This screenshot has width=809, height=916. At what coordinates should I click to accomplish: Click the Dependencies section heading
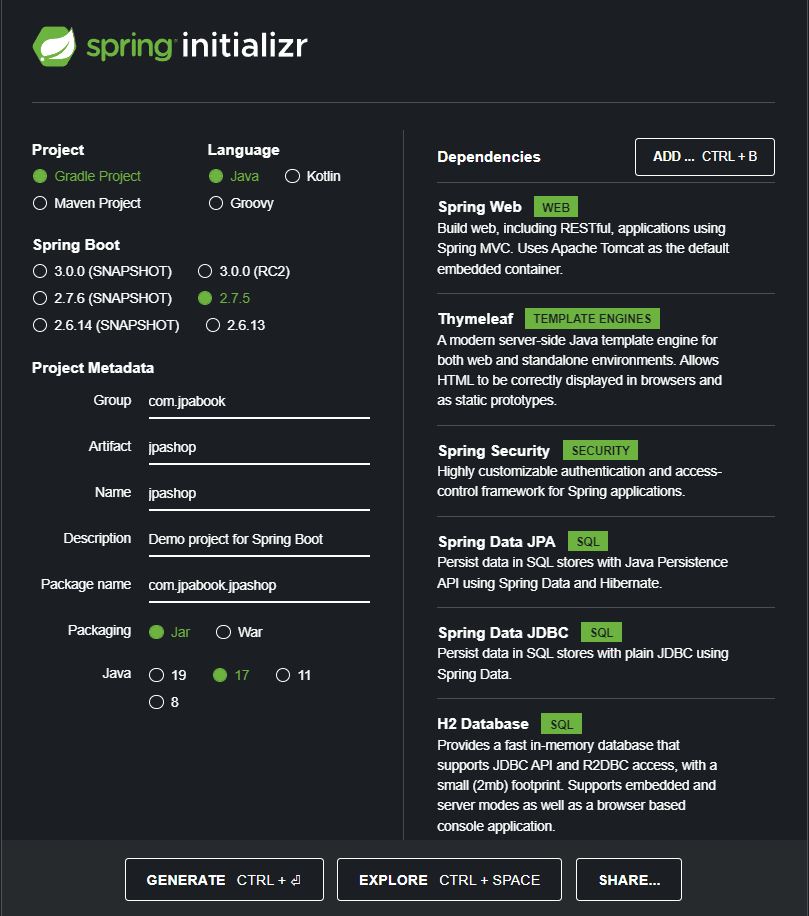[x=489, y=157]
